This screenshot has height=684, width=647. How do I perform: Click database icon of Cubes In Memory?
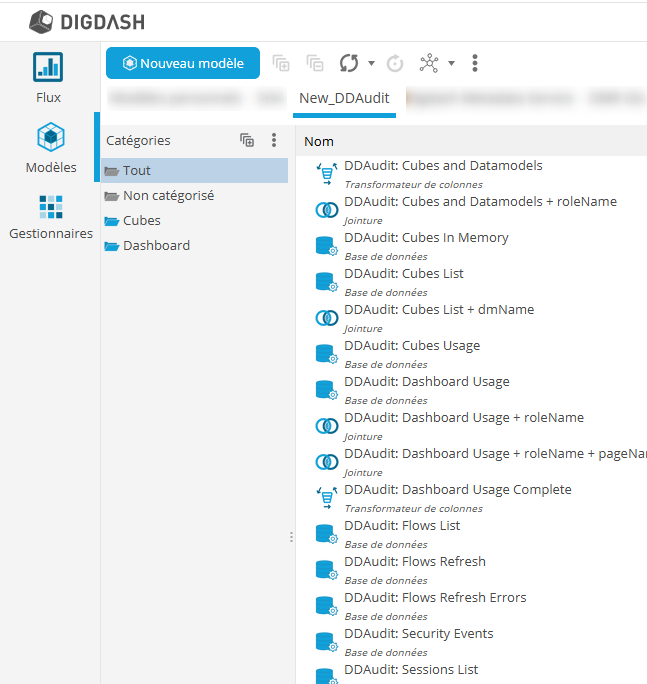(327, 246)
